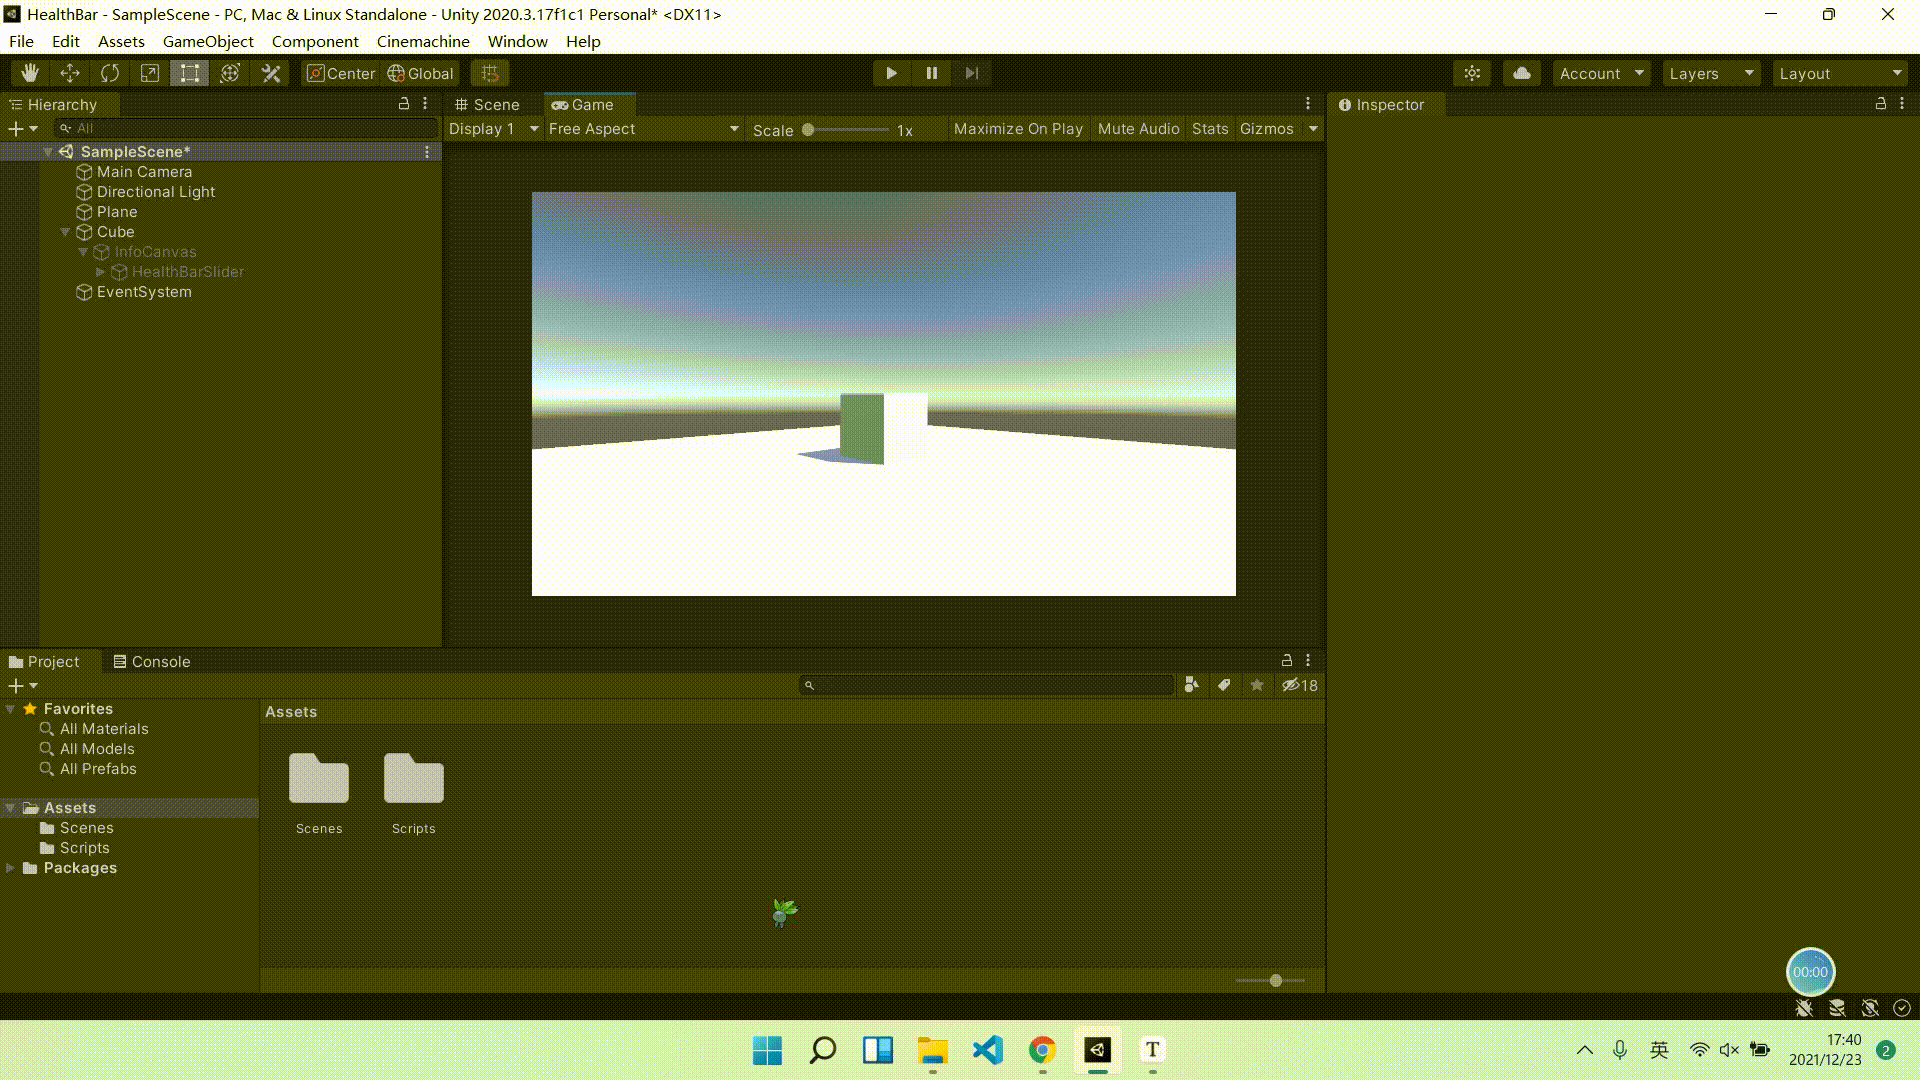This screenshot has height=1080, width=1920.
Task: Expand the Packages folder
Action: [10, 868]
